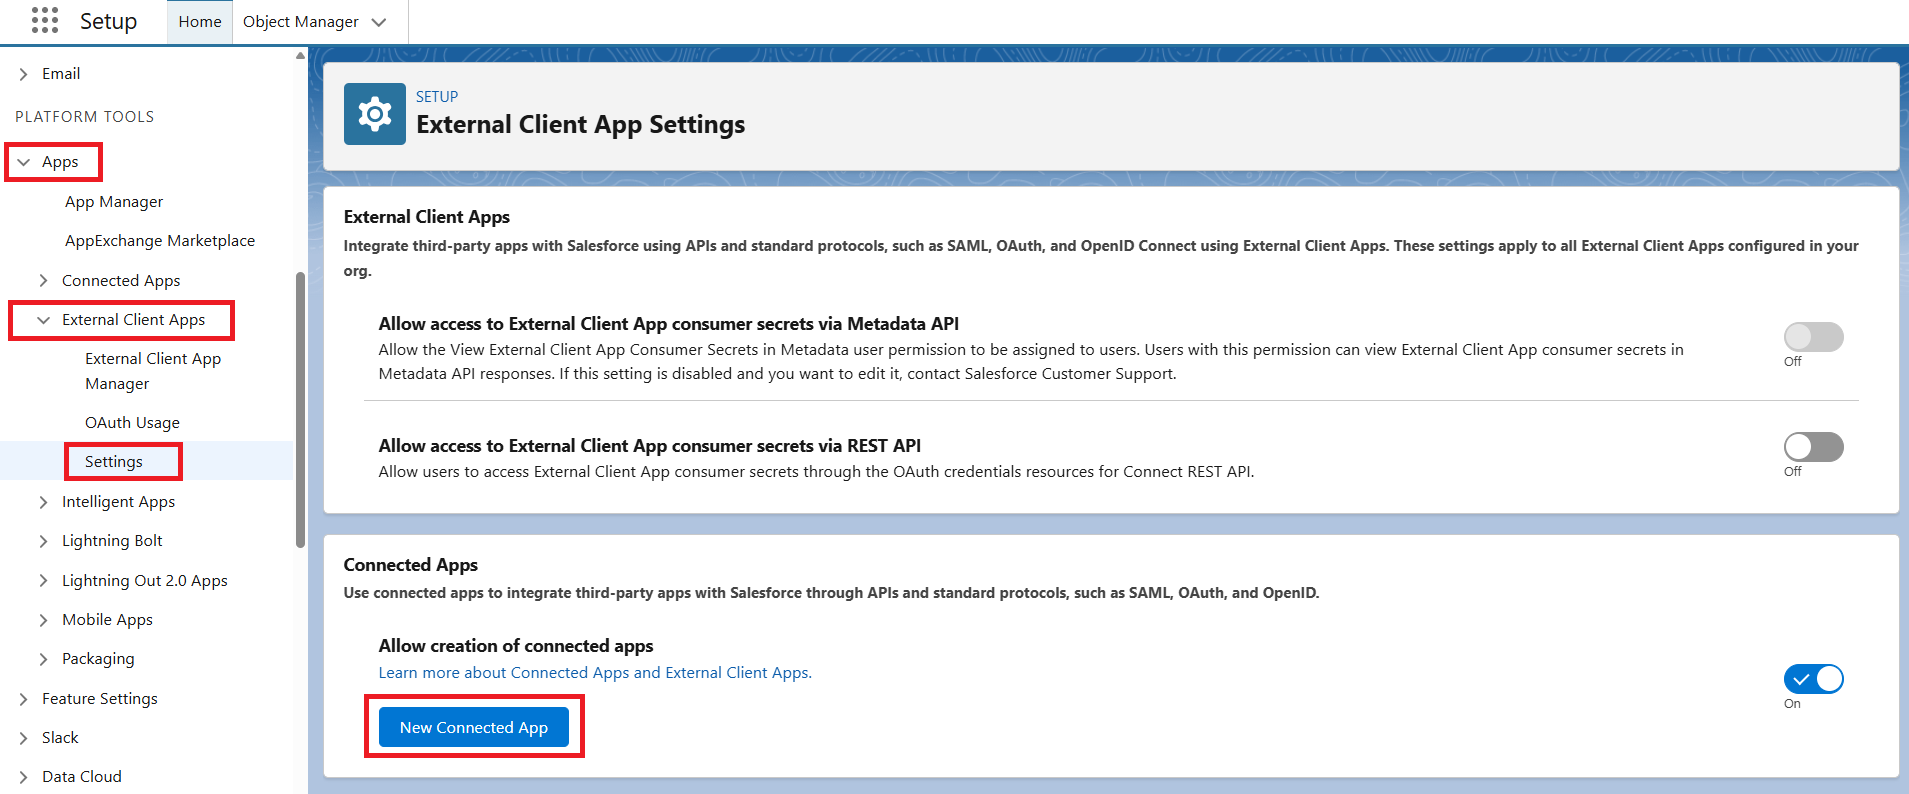Expand the Data Cloud chevron

pyautogui.click(x=23, y=777)
